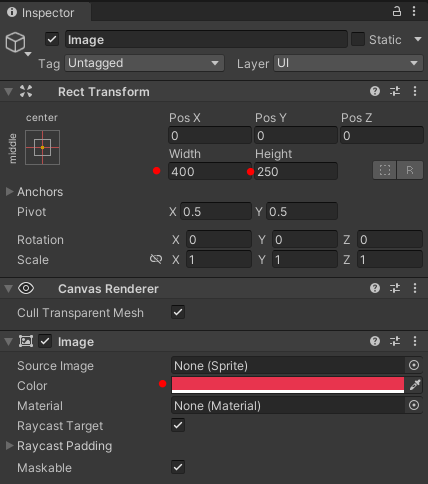The width and height of the screenshot is (428, 484).
Task: Enable the Static checkbox
Action: (358, 39)
